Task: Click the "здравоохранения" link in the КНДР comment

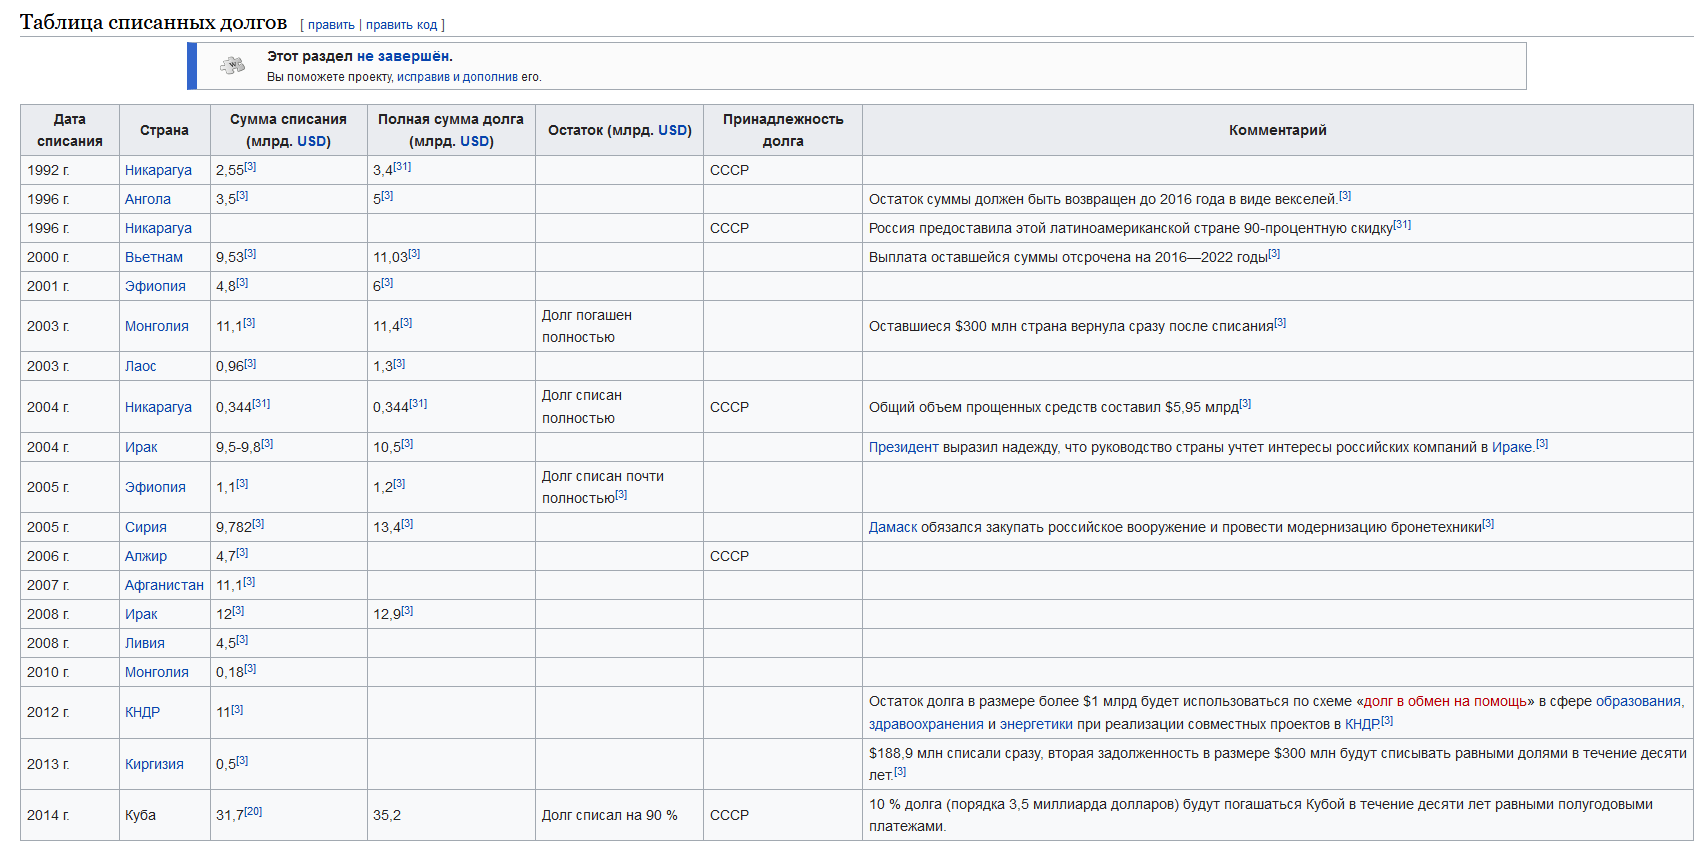Action: coord(926,724)
